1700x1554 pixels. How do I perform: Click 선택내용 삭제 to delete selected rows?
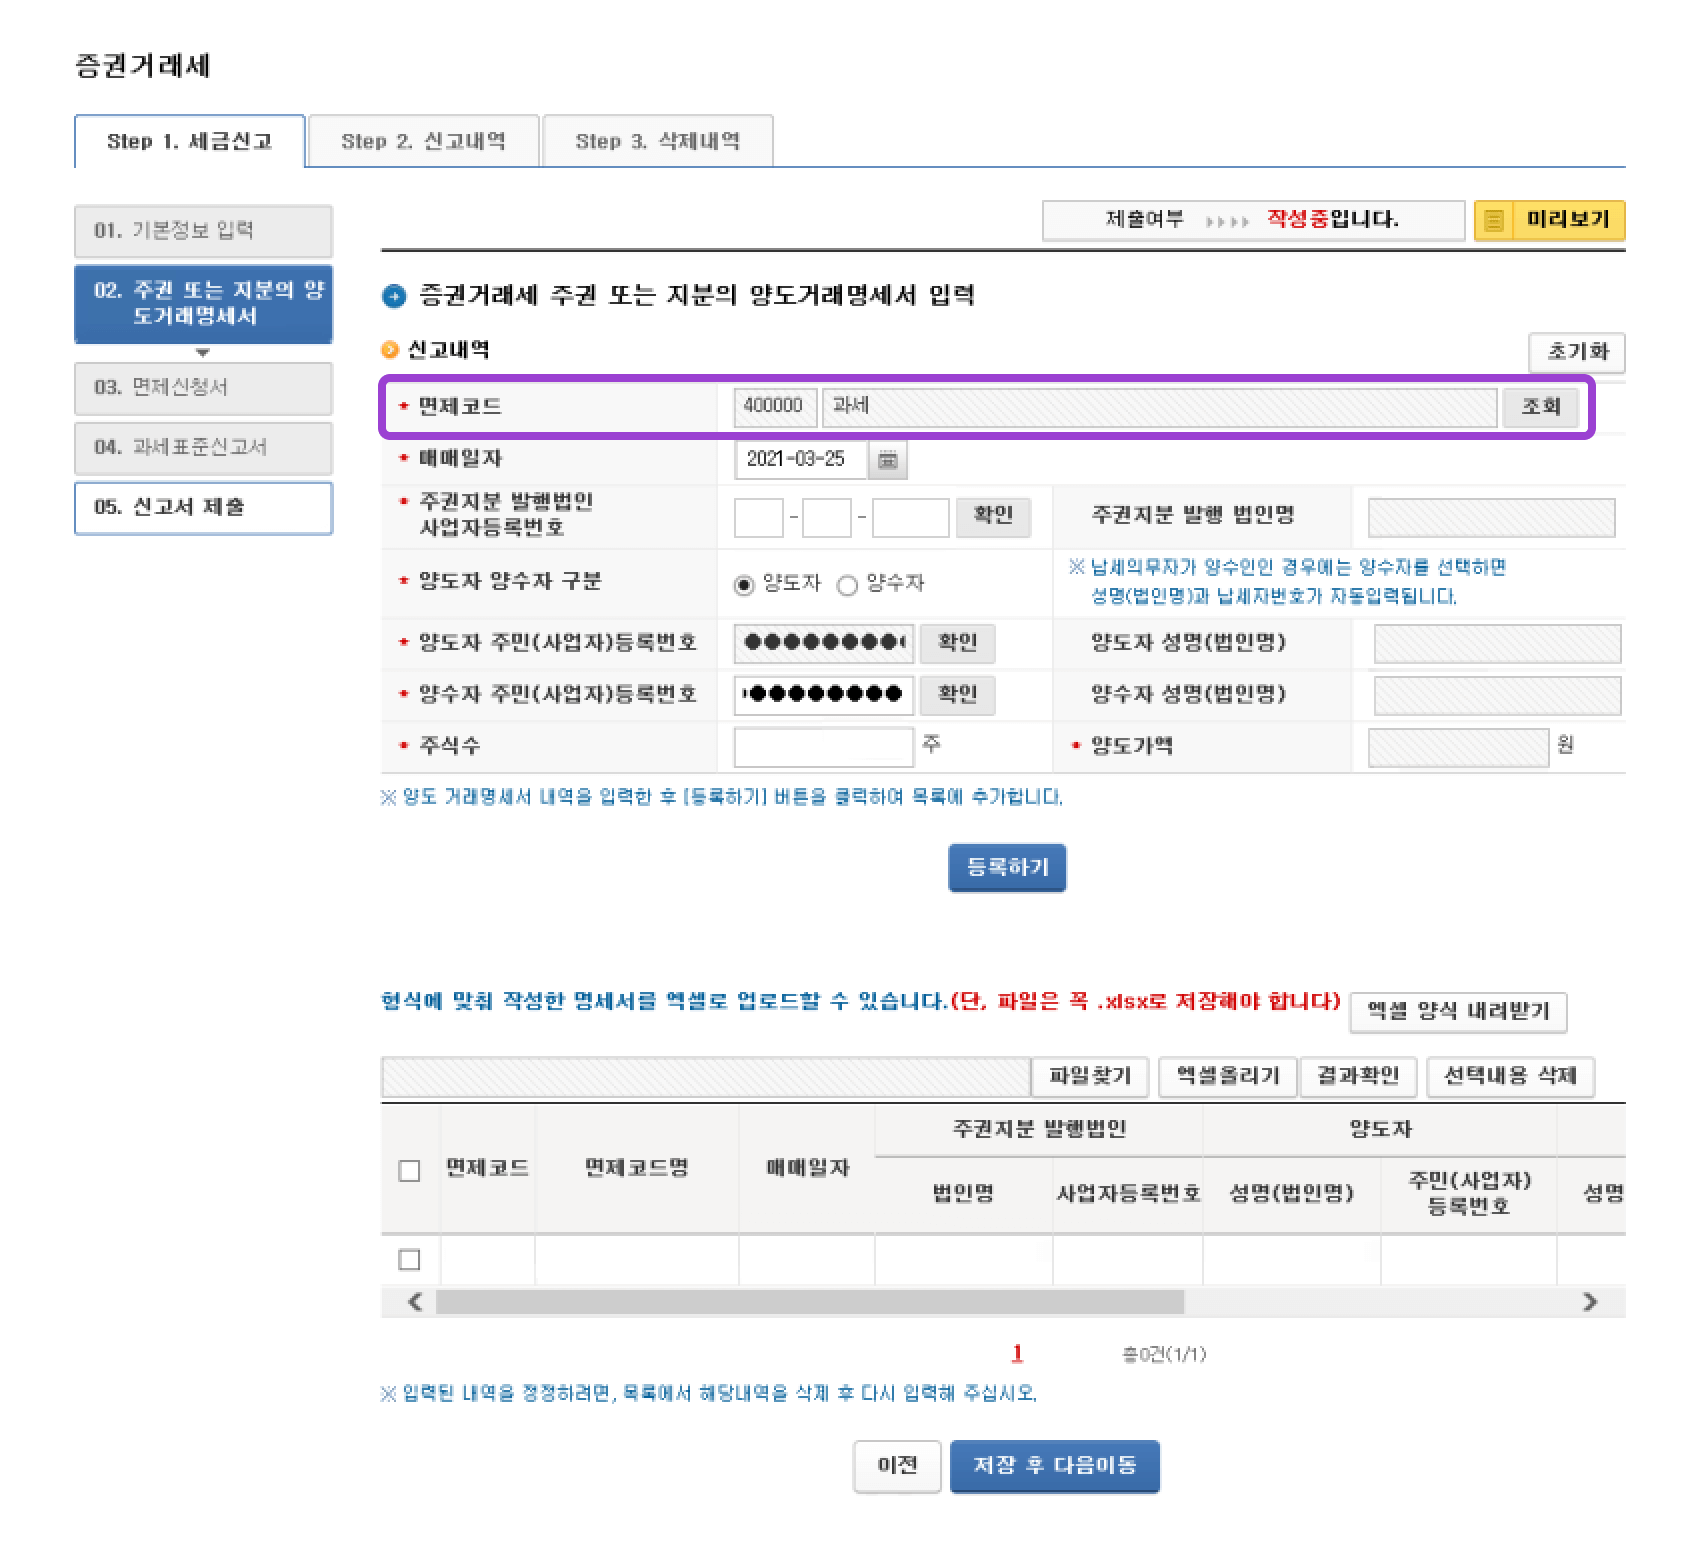1512,1077
